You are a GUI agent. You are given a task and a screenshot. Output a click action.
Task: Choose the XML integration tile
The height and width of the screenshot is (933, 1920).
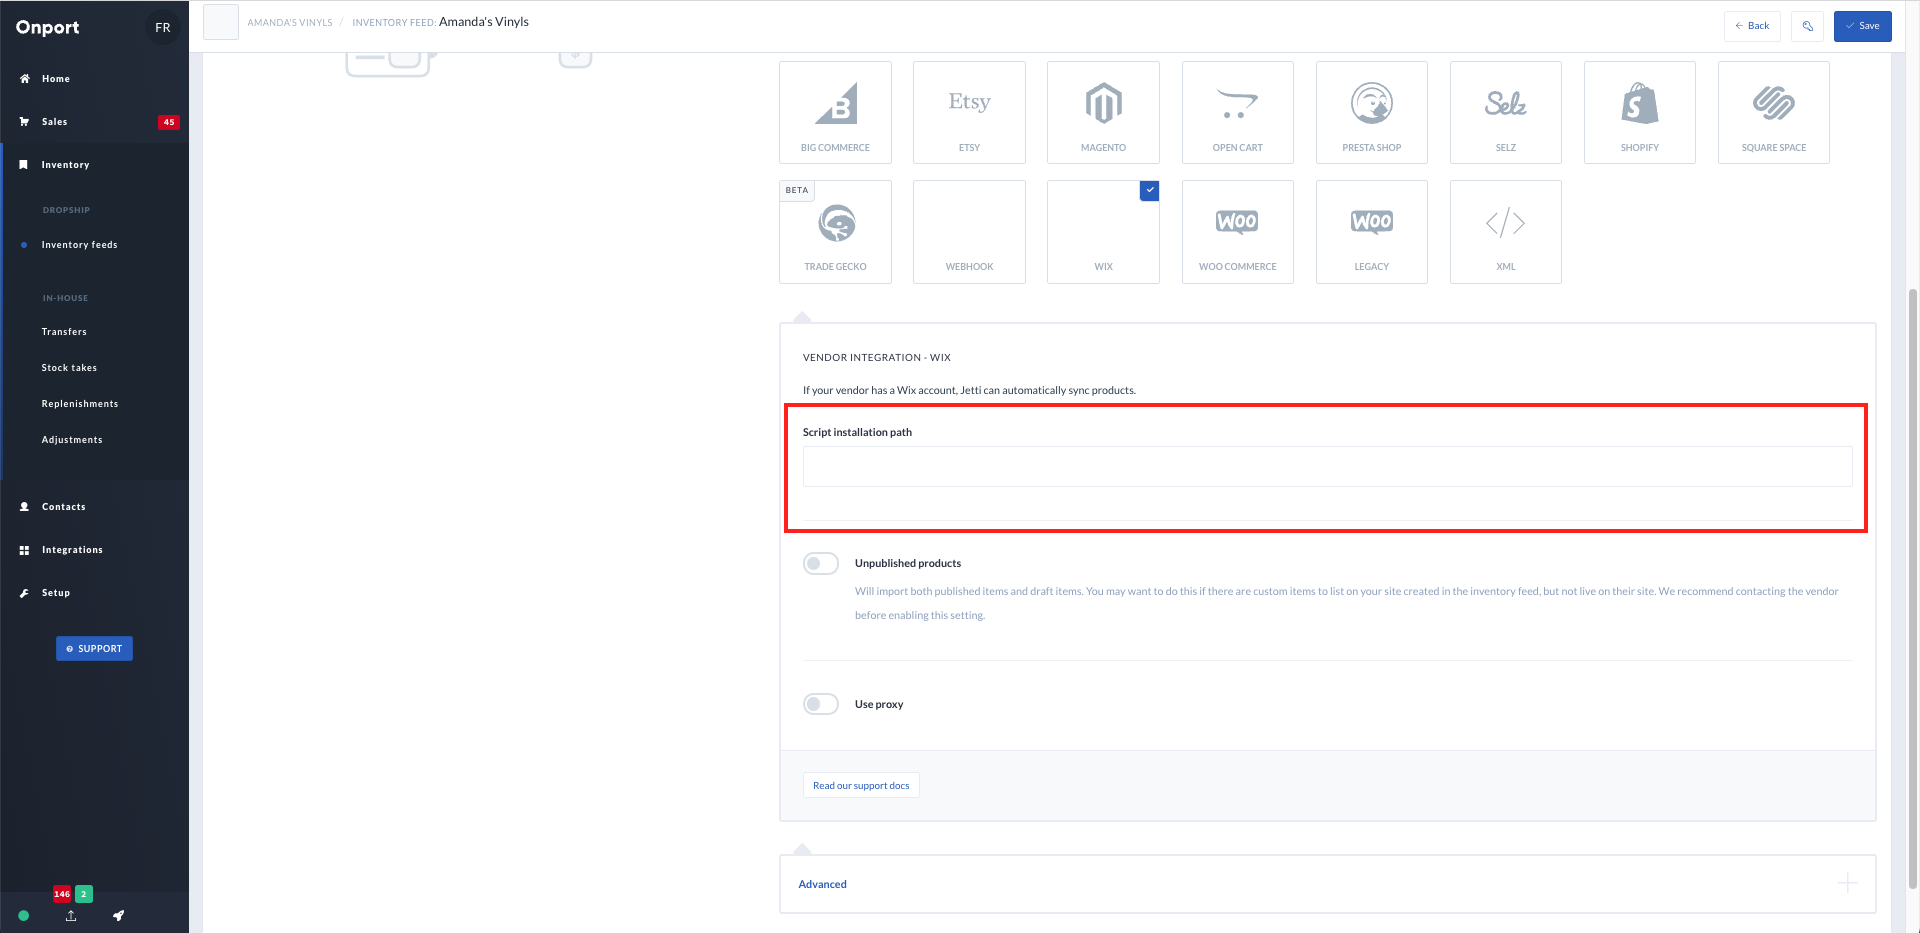tap(1506, 232)
